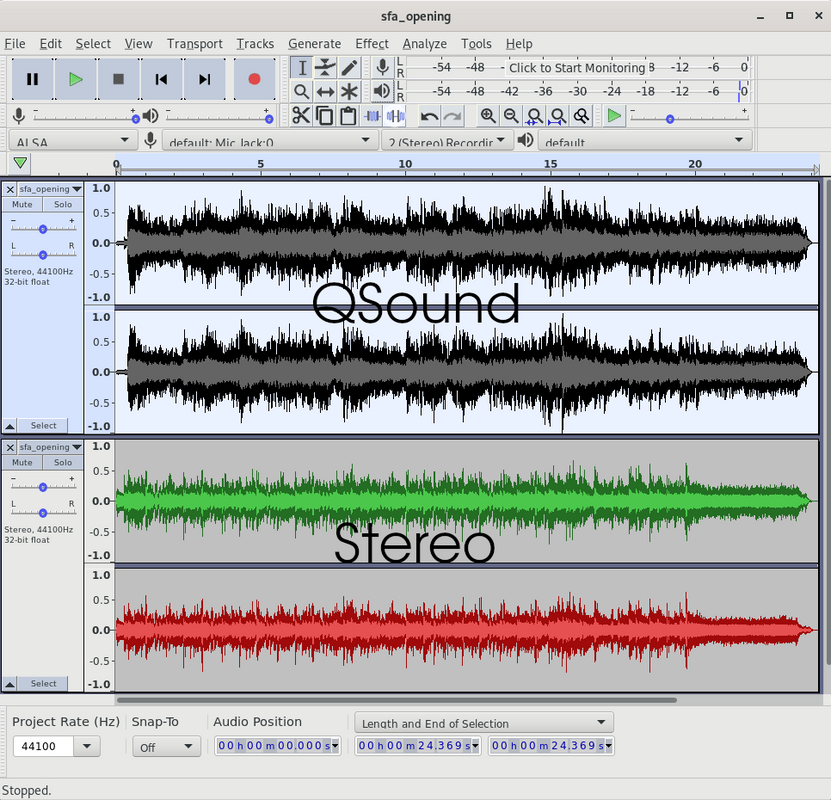Open Length and End of Selection dropdown
The width and height of the screenshot is (831, 800).
coord(484,723)
